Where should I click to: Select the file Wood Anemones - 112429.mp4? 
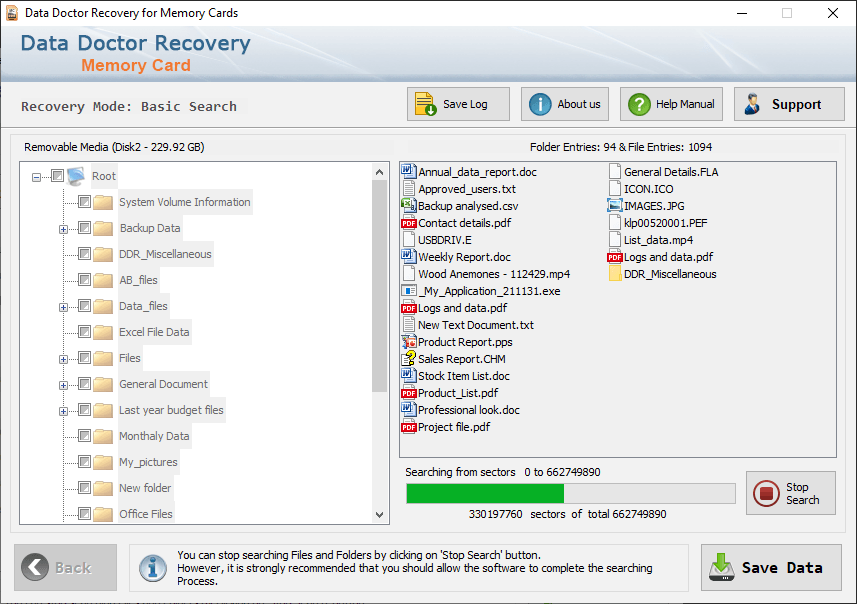[494, 274]
